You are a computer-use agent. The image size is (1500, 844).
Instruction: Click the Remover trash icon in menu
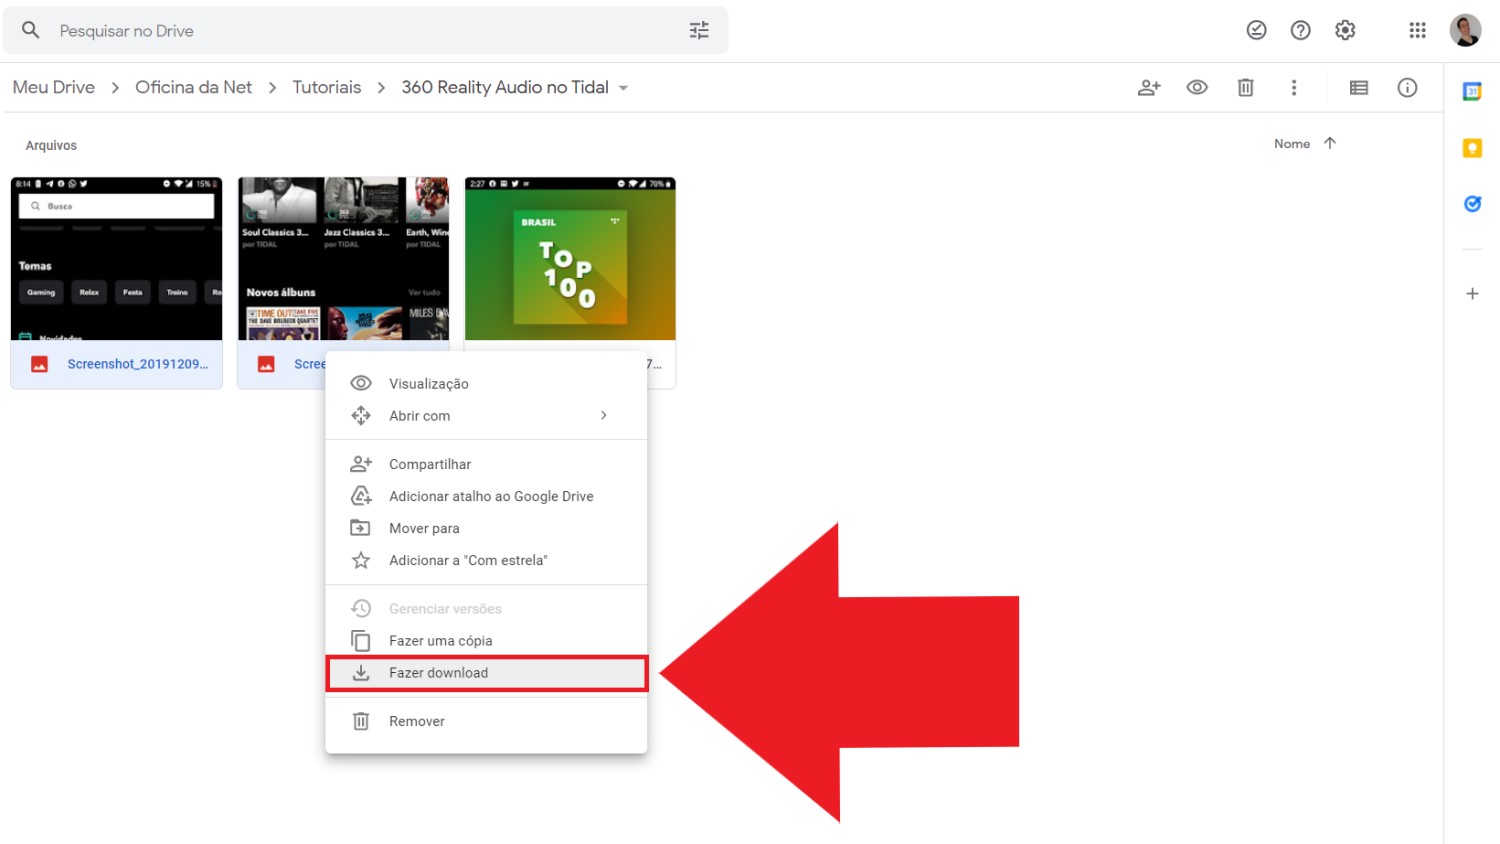[361, 721]
